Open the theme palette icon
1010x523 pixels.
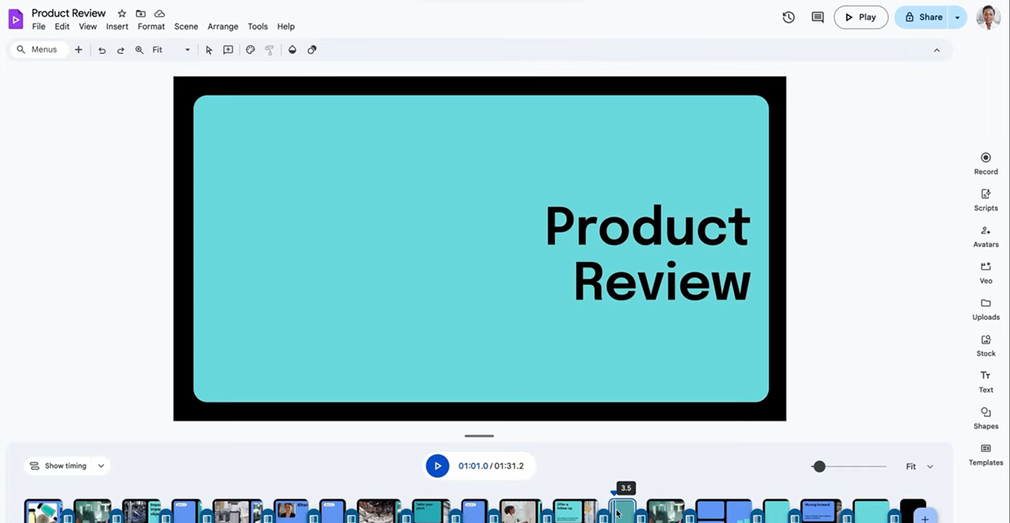(251, 50)
